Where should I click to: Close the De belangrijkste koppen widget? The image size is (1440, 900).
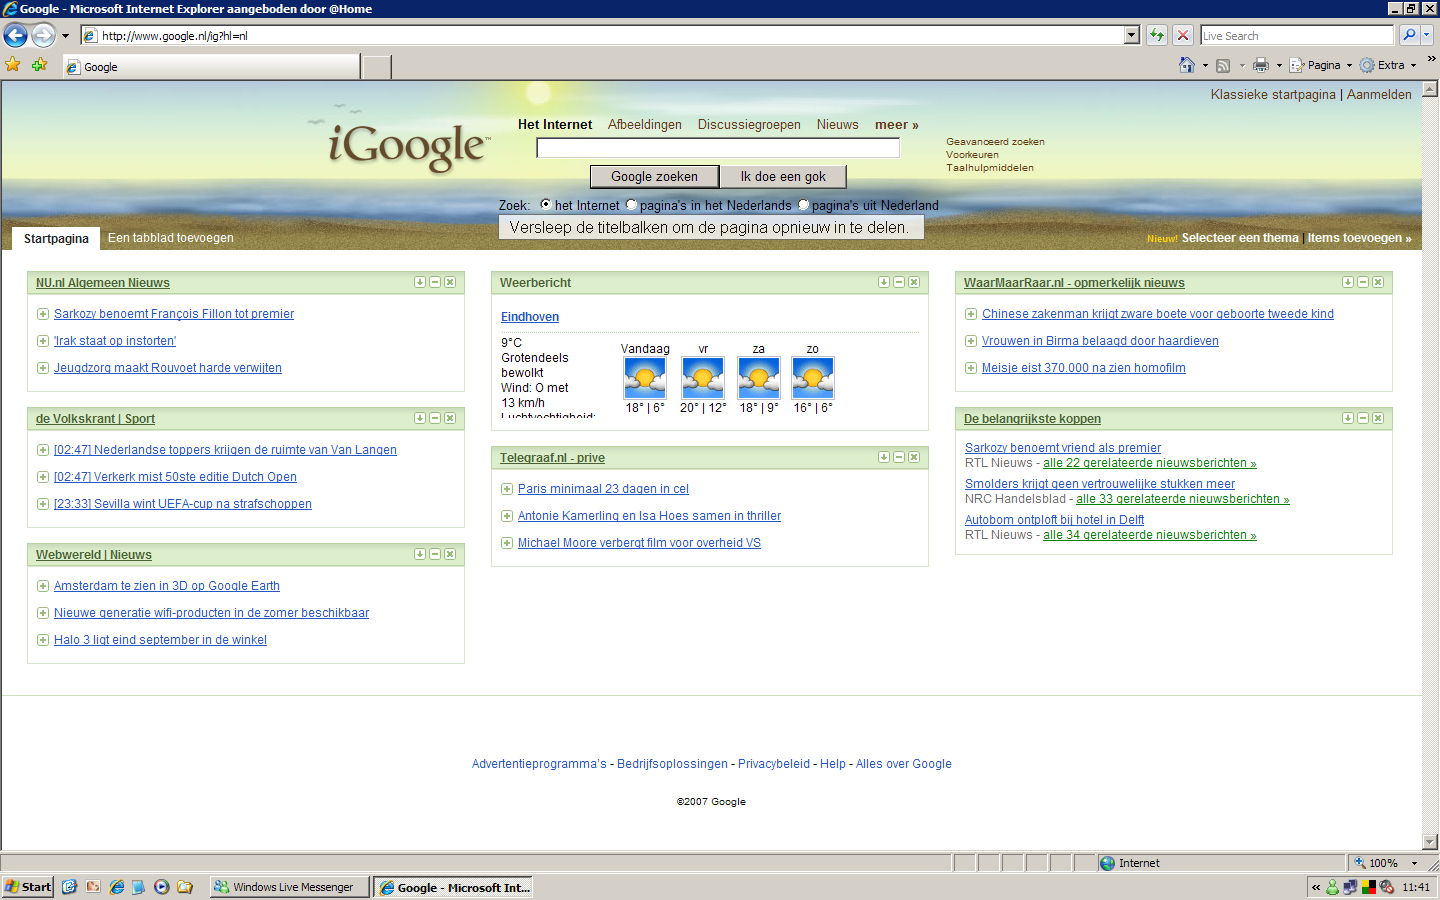(1378, 418)
